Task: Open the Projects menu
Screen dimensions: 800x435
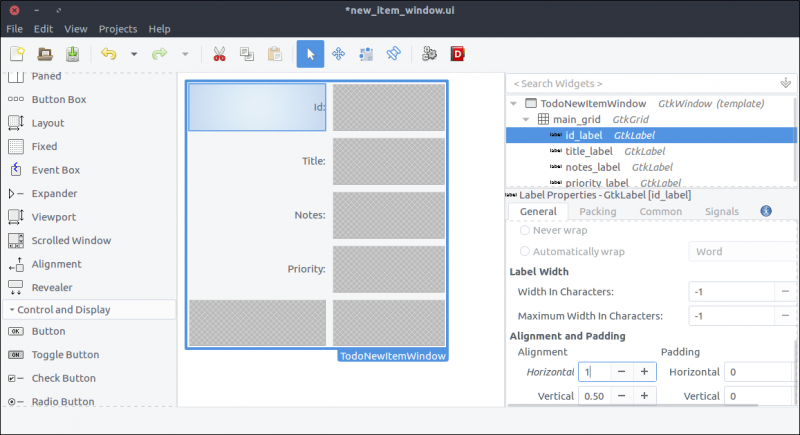Action: click(x=118, y=29)
